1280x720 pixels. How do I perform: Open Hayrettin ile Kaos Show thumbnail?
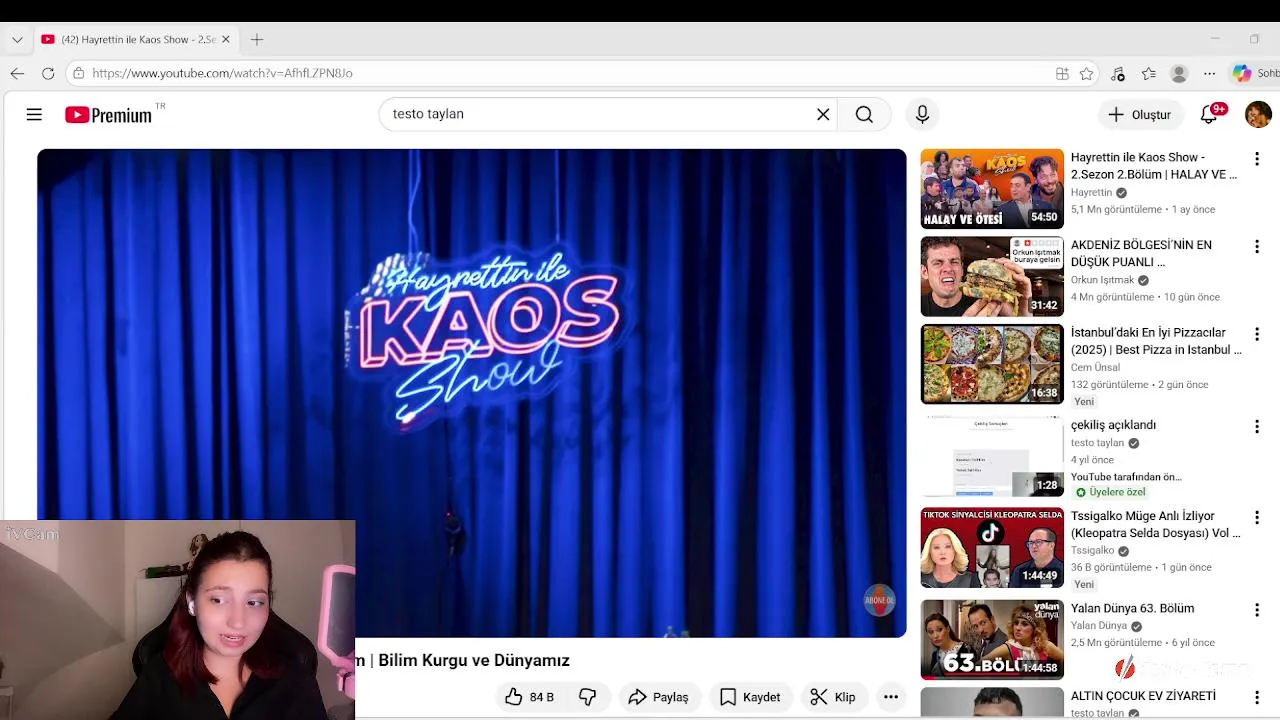click(992, 189)
